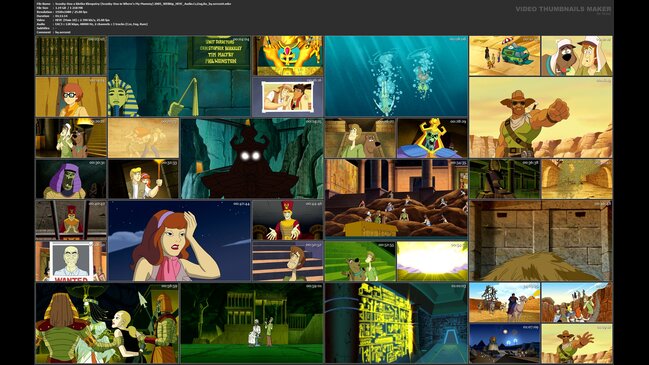Open the thumbnail of Fred holding a torch
Viewport: 649px width, 365px height.
click(x=143, y=179)
